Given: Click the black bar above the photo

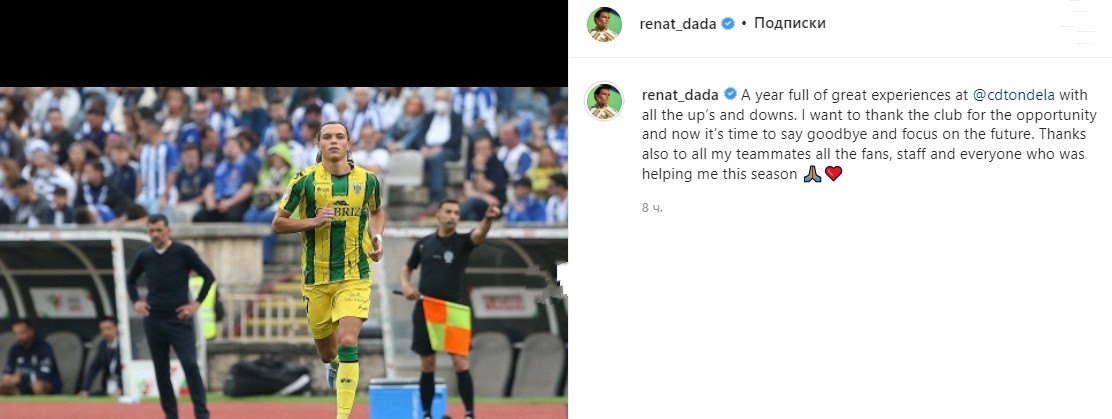Looking at the screenshot, I should click(x=284, y=43).
